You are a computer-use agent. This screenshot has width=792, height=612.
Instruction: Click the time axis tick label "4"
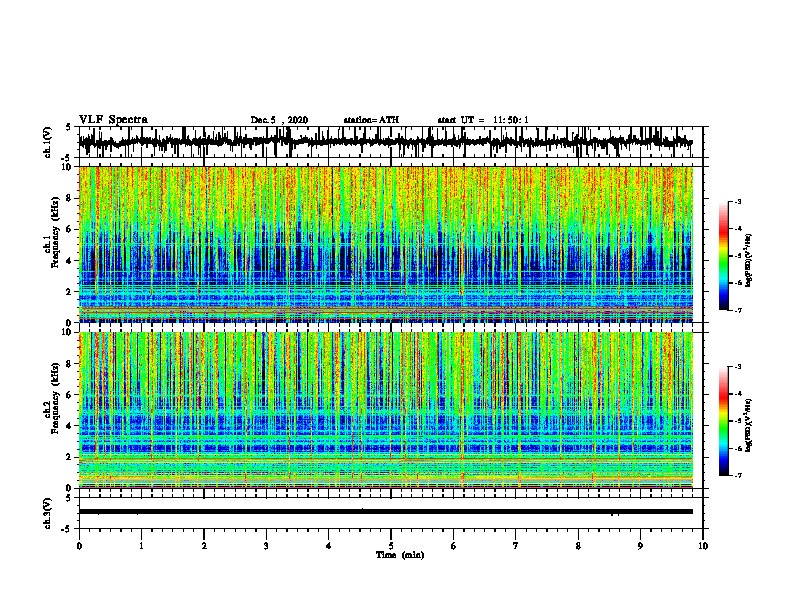[x=328, y=546]
